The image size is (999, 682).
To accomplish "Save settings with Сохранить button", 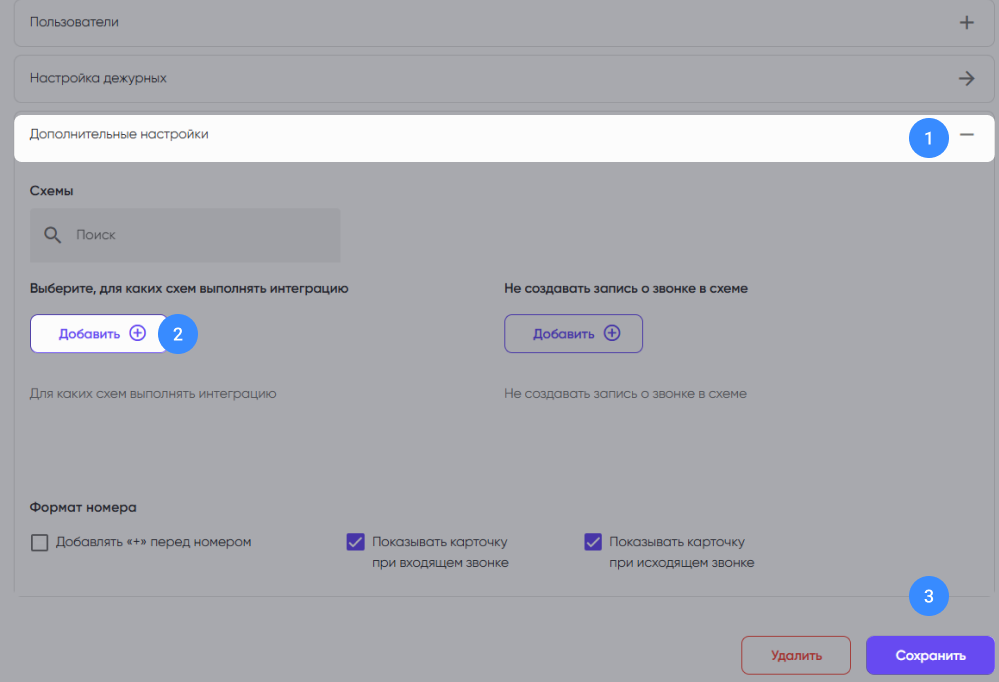I will (x=930, y=655).
